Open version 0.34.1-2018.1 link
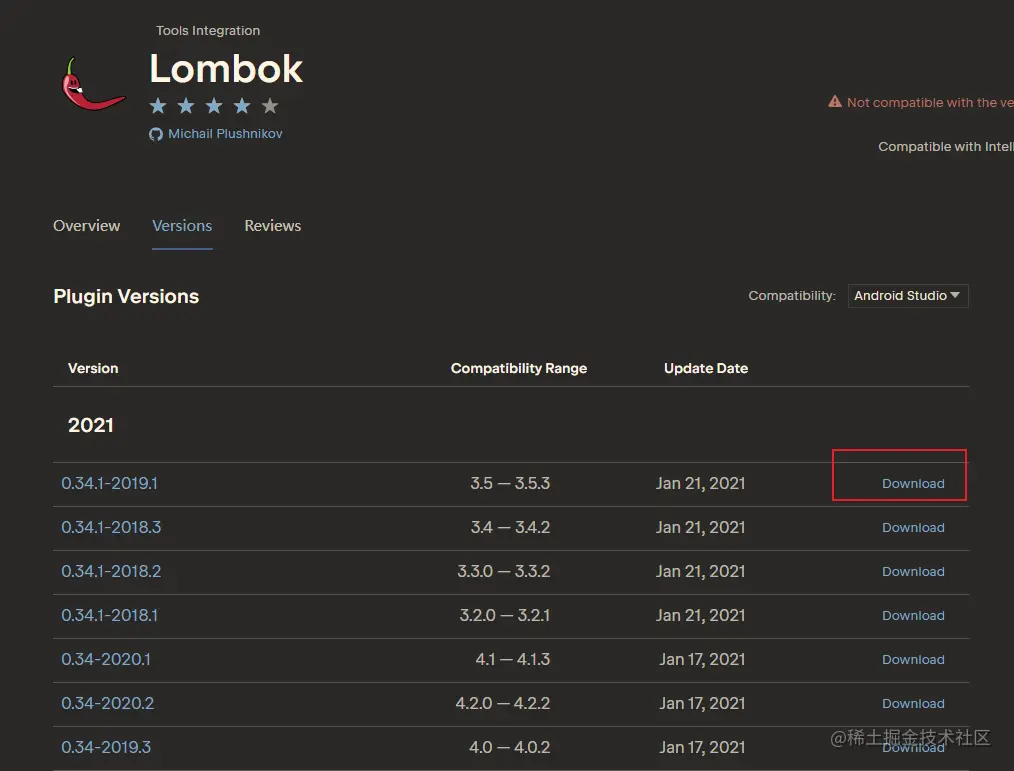This screenshot has height=771, width=1014. pos(109,615)
